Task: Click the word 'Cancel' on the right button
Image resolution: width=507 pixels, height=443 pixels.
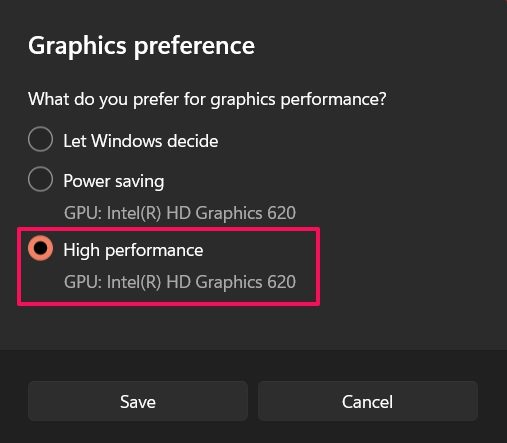Action: 368,402
